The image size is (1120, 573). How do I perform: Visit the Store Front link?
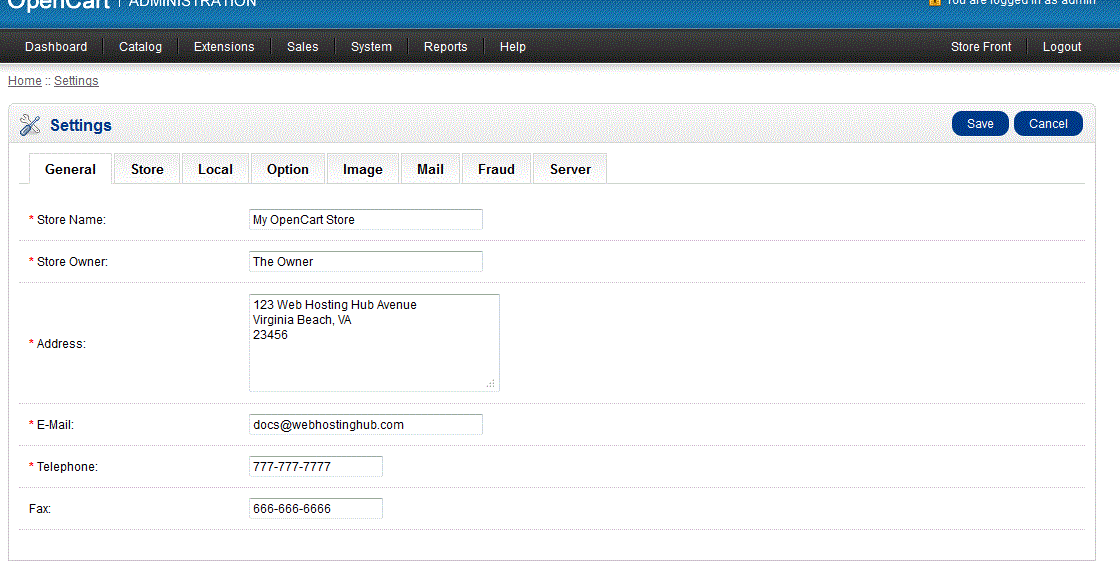coord(981,47)
